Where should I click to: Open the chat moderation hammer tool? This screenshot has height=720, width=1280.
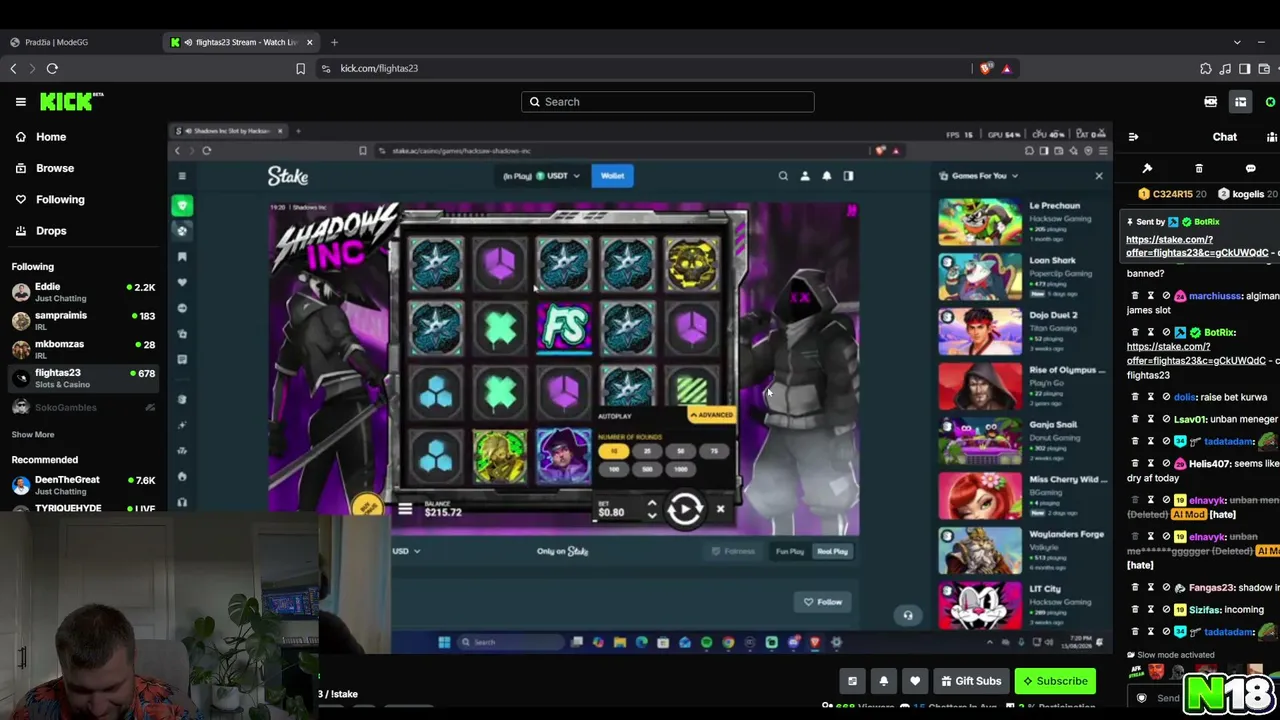pos(1147,168)
